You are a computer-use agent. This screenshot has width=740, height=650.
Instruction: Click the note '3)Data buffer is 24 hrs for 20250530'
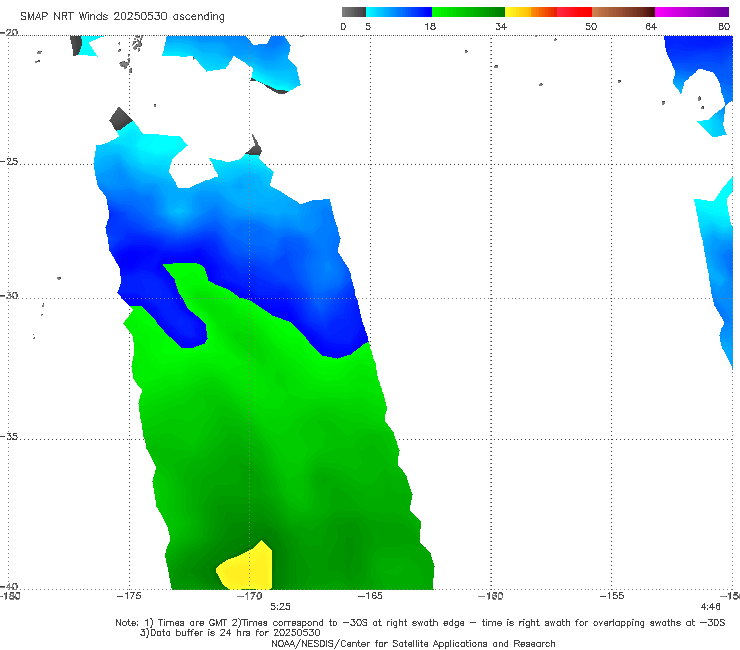(x=230, y=633)
